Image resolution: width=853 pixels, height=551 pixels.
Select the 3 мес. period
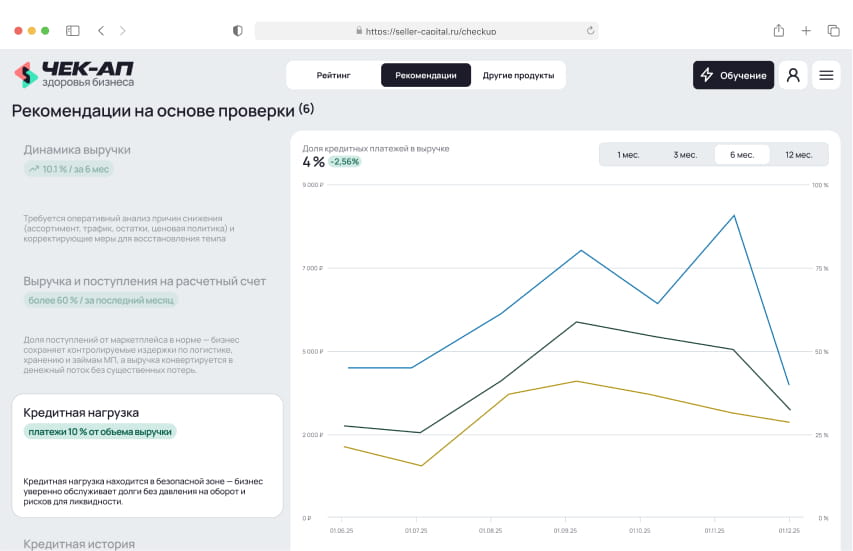coord(685,155)
